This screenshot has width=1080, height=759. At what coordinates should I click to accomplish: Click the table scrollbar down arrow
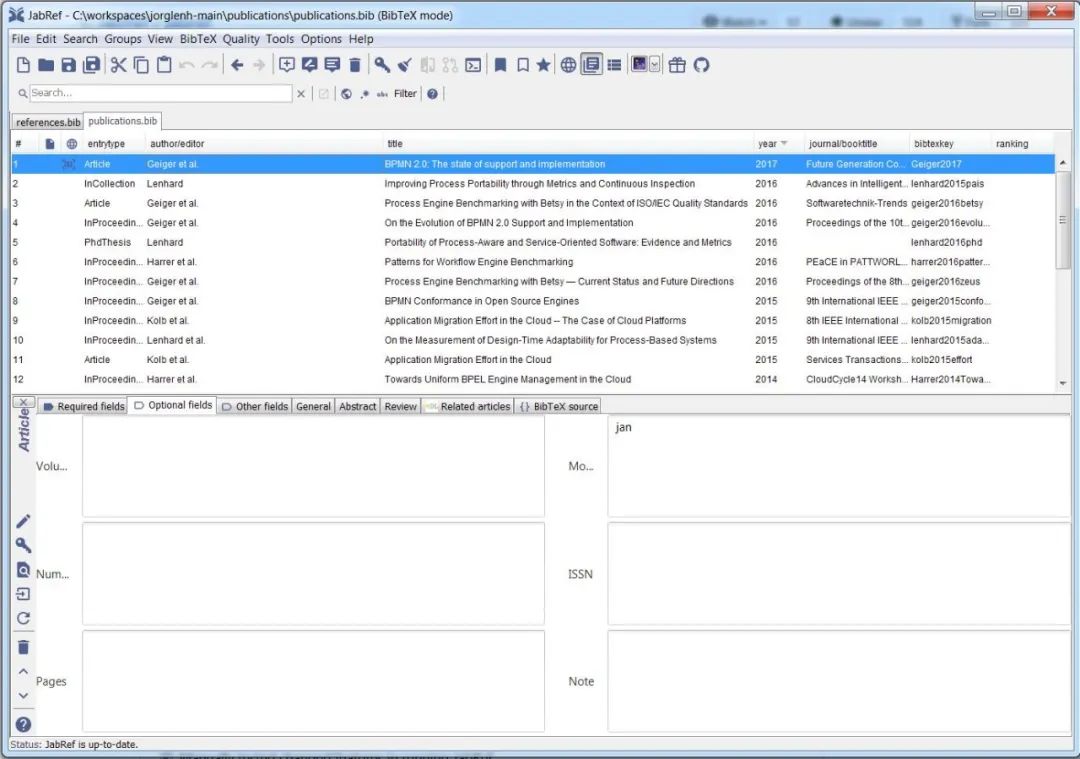click(x=1063, y=383)
